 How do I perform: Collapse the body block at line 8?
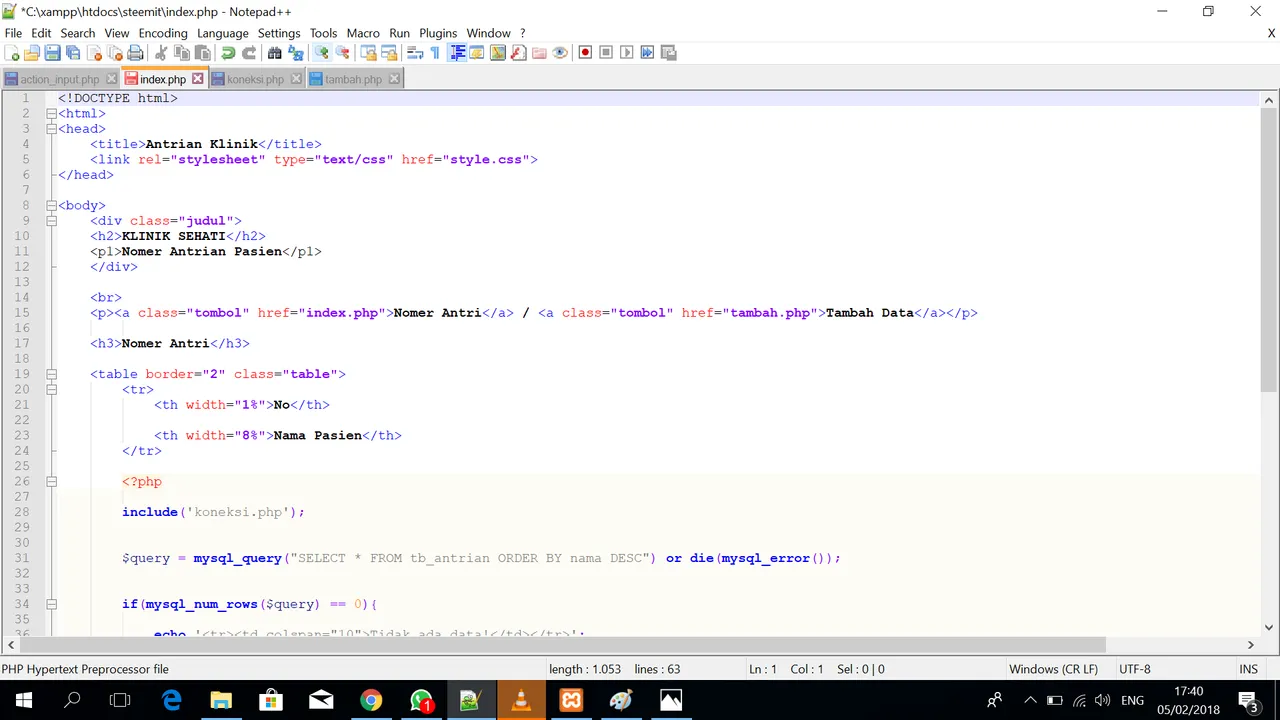[51, 206]
